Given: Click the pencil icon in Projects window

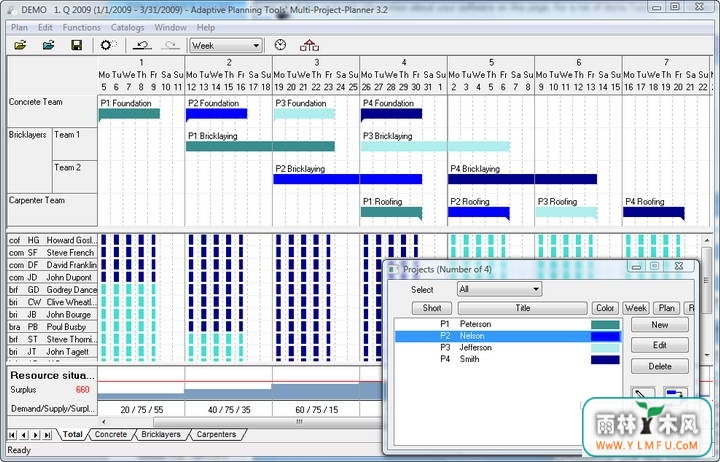Looking at the screenshot, I should click(x=643, y=394).
